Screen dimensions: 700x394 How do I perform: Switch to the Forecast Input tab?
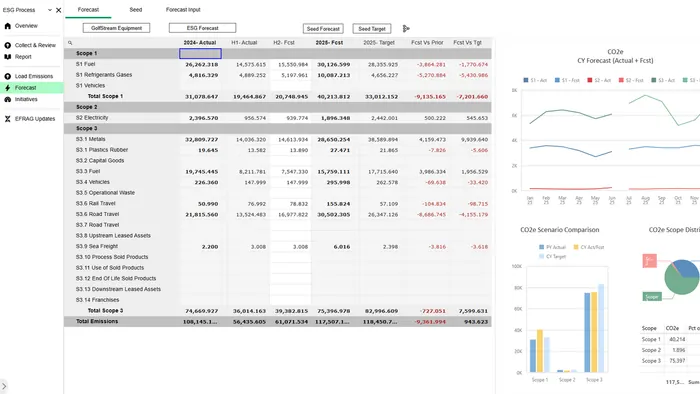click(x=183, y=9)
